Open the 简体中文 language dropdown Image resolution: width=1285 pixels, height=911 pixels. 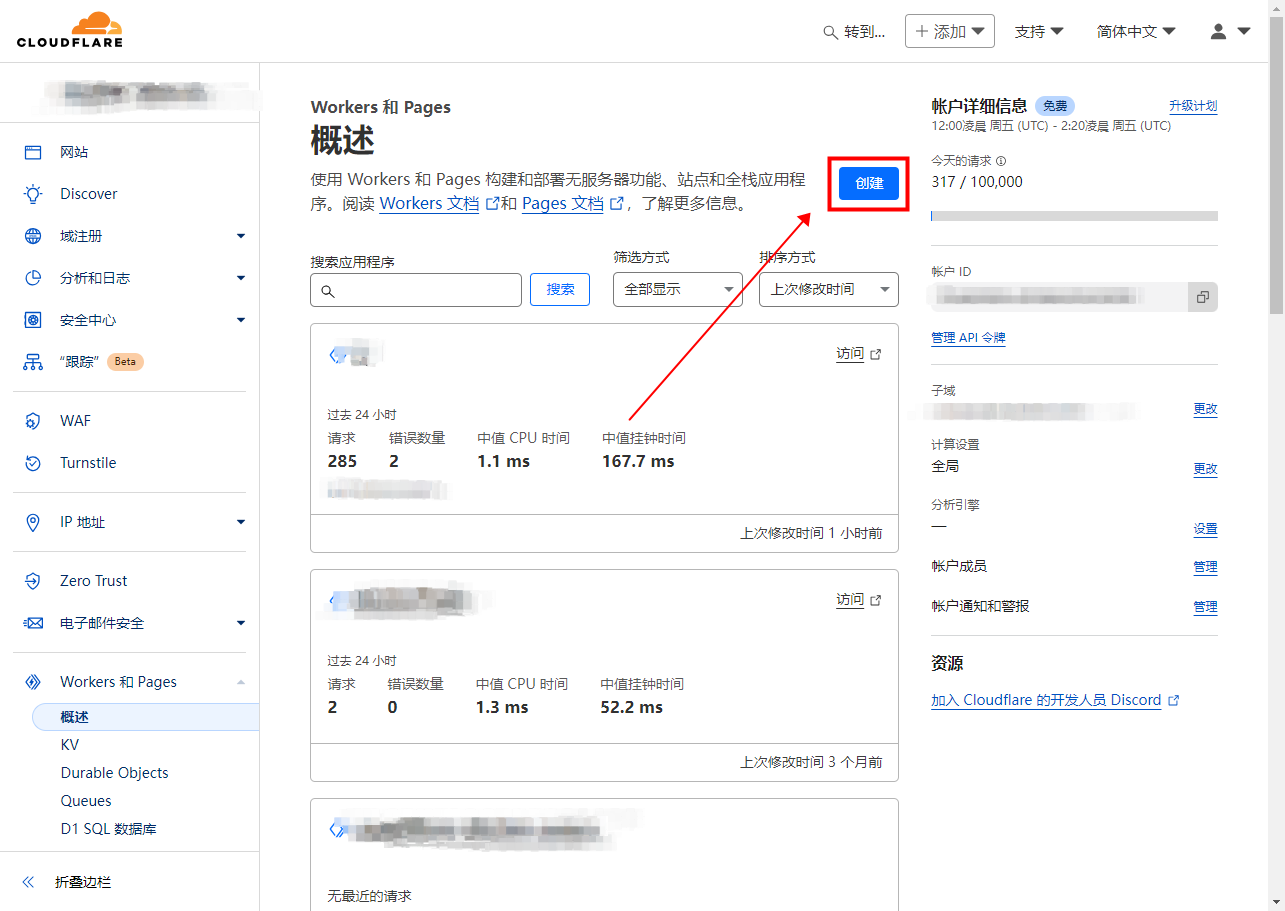[1136, 31]
